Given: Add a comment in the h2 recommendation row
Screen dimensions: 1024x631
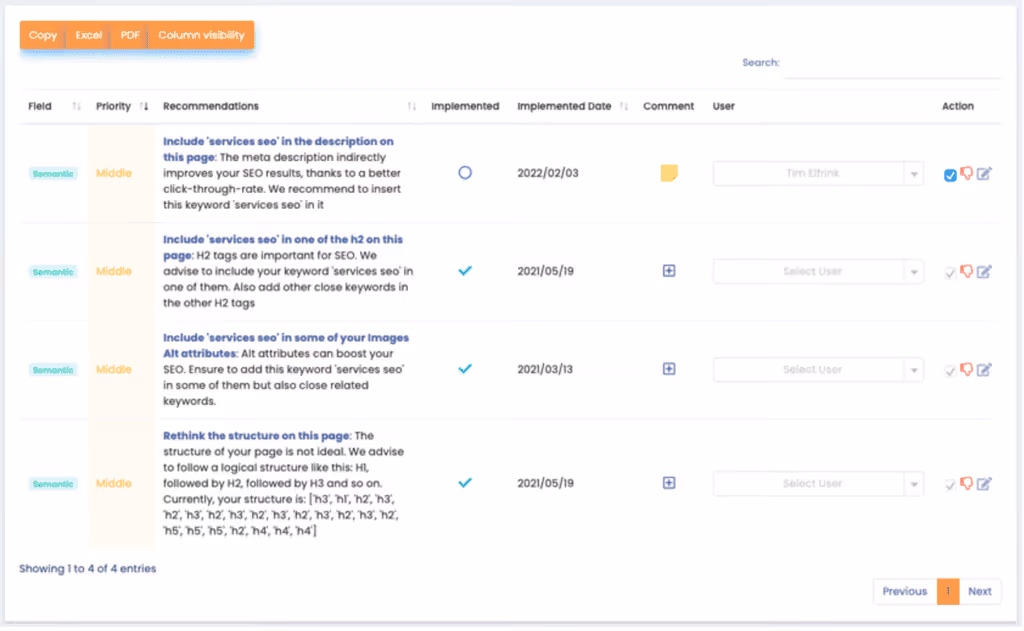Looking at the screenshot, I should [669, 271].
